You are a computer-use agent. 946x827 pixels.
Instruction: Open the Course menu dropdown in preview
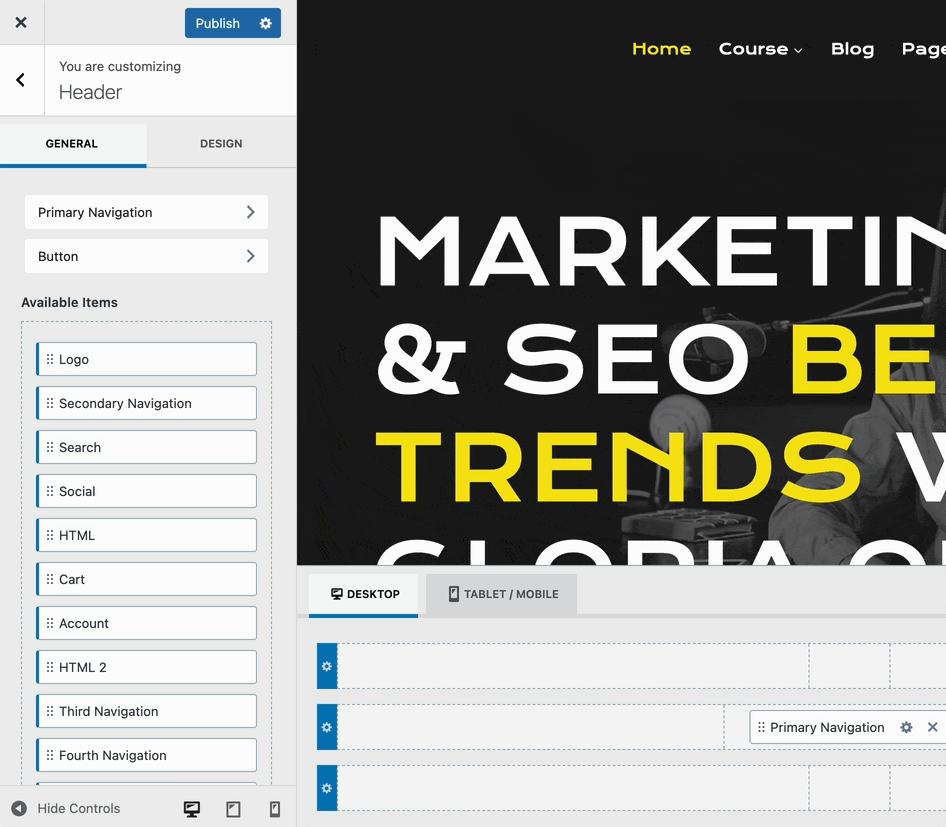[760, 49]
